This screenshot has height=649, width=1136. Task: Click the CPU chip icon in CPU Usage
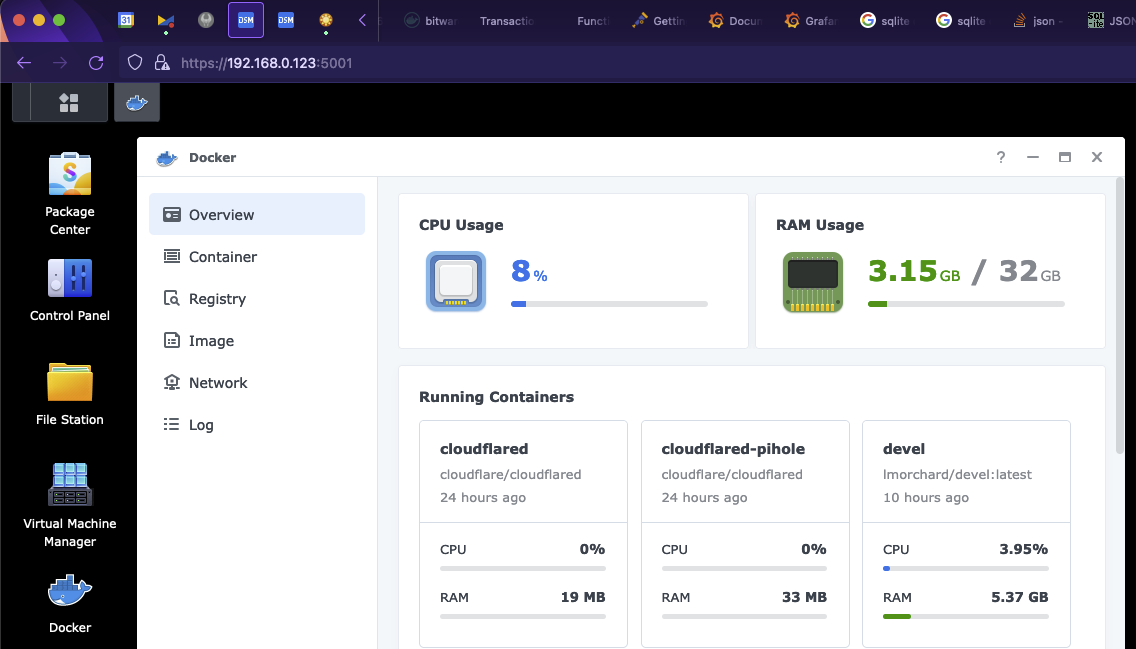pos(456,281)
